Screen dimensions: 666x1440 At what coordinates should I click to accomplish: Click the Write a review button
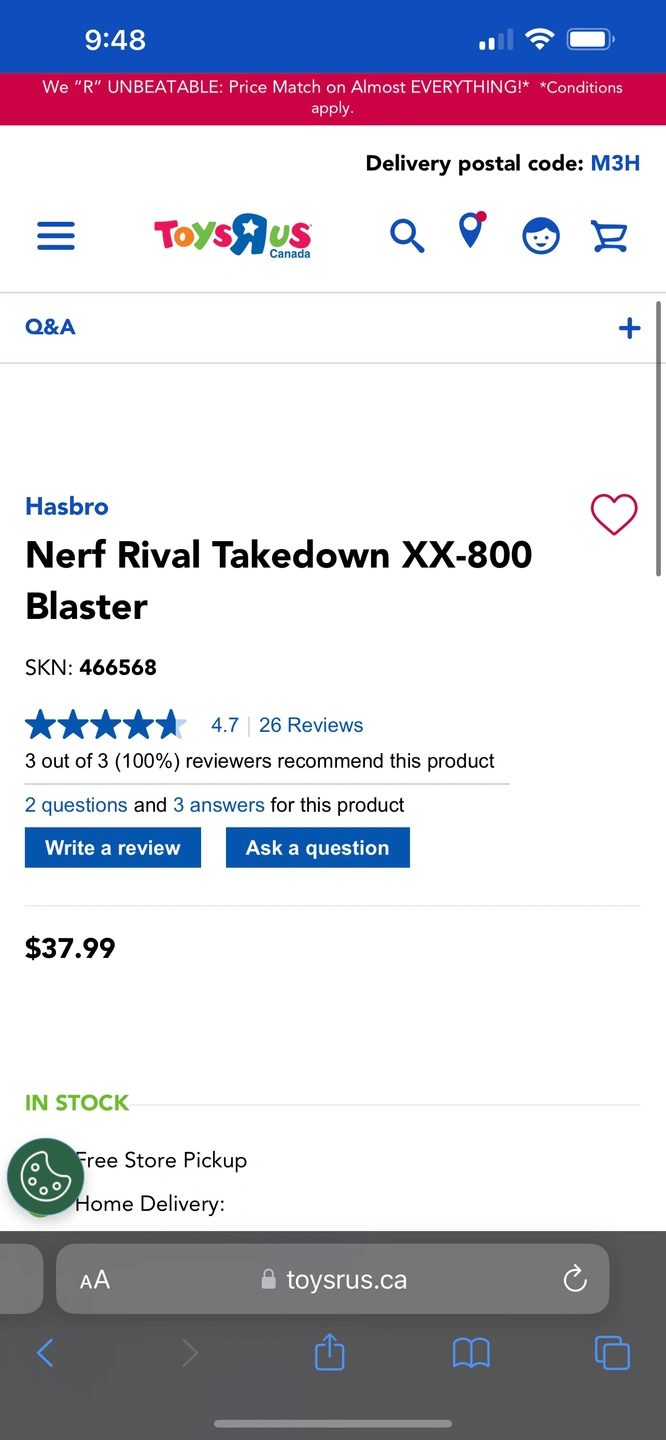click(113, 848)
